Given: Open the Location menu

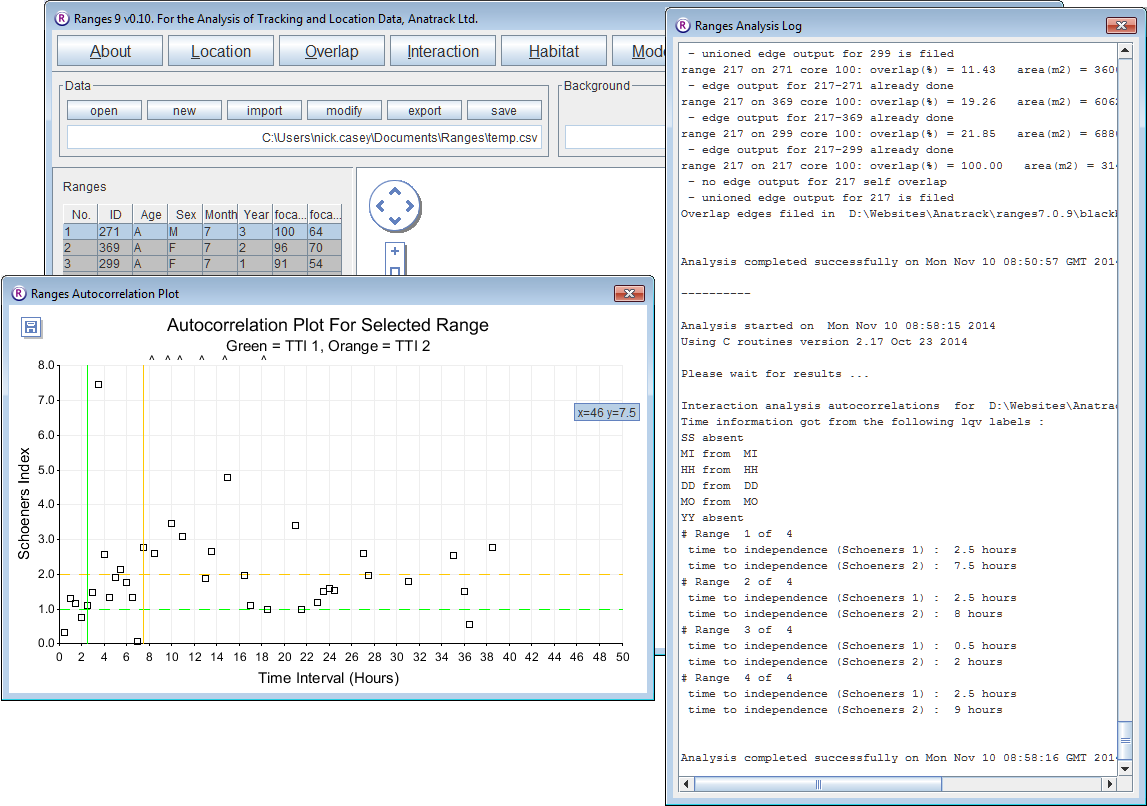Looking at the screenshot, I should 221,52.
